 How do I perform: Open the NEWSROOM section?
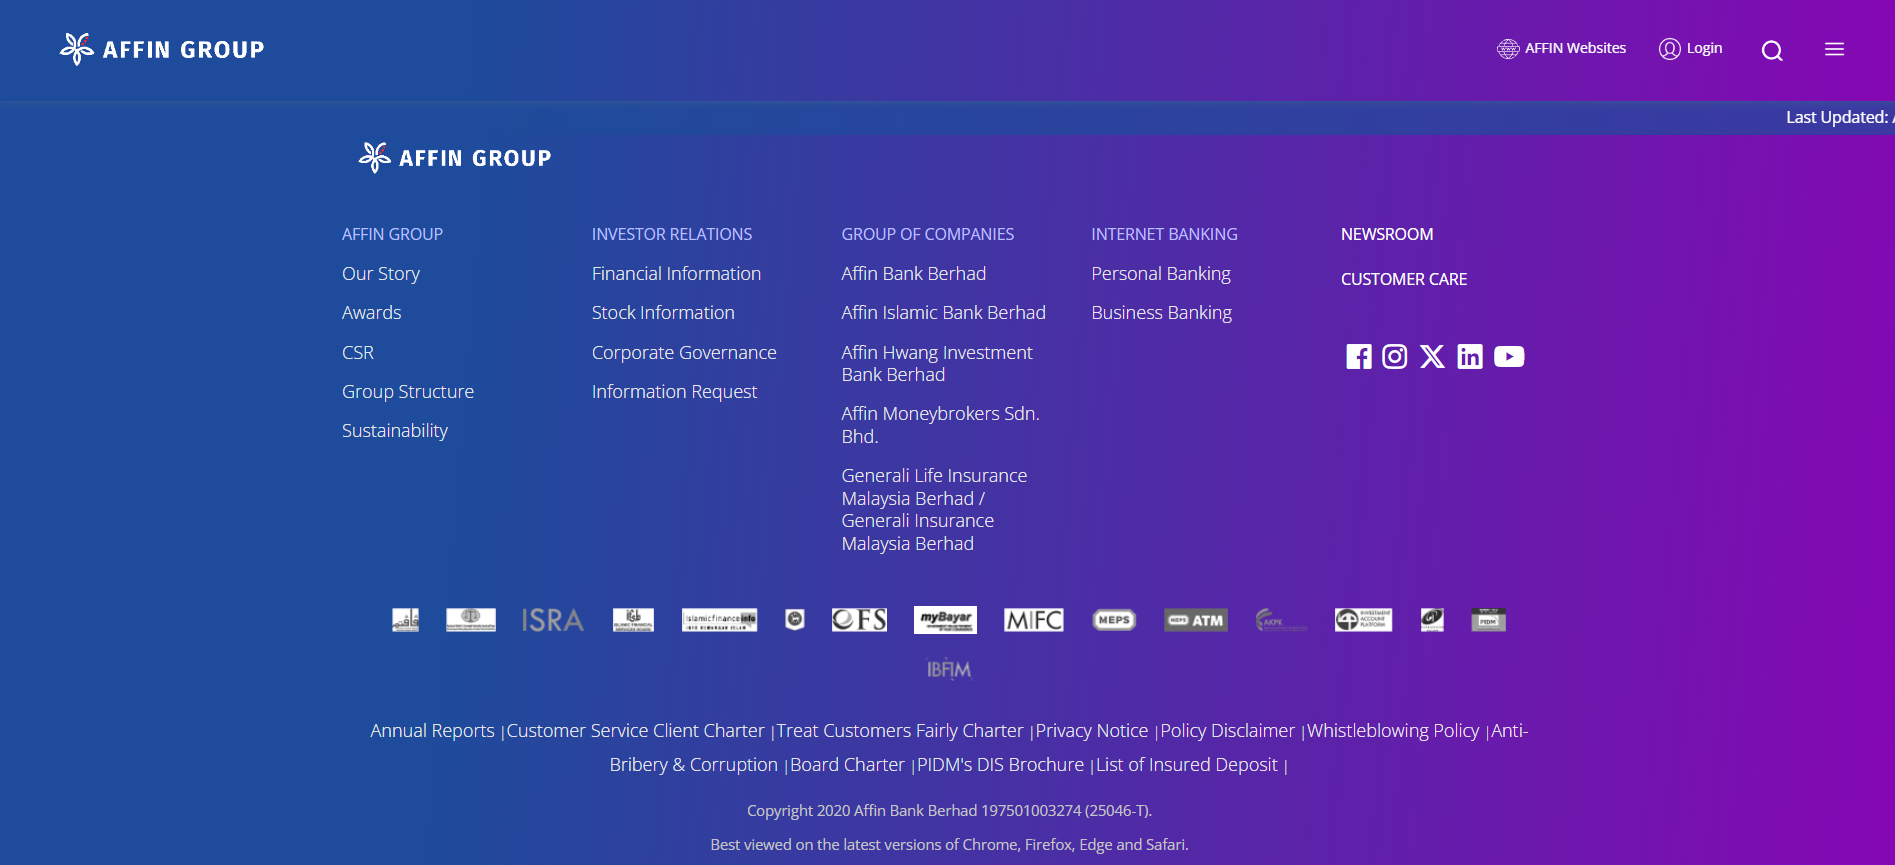point(1387,234)
